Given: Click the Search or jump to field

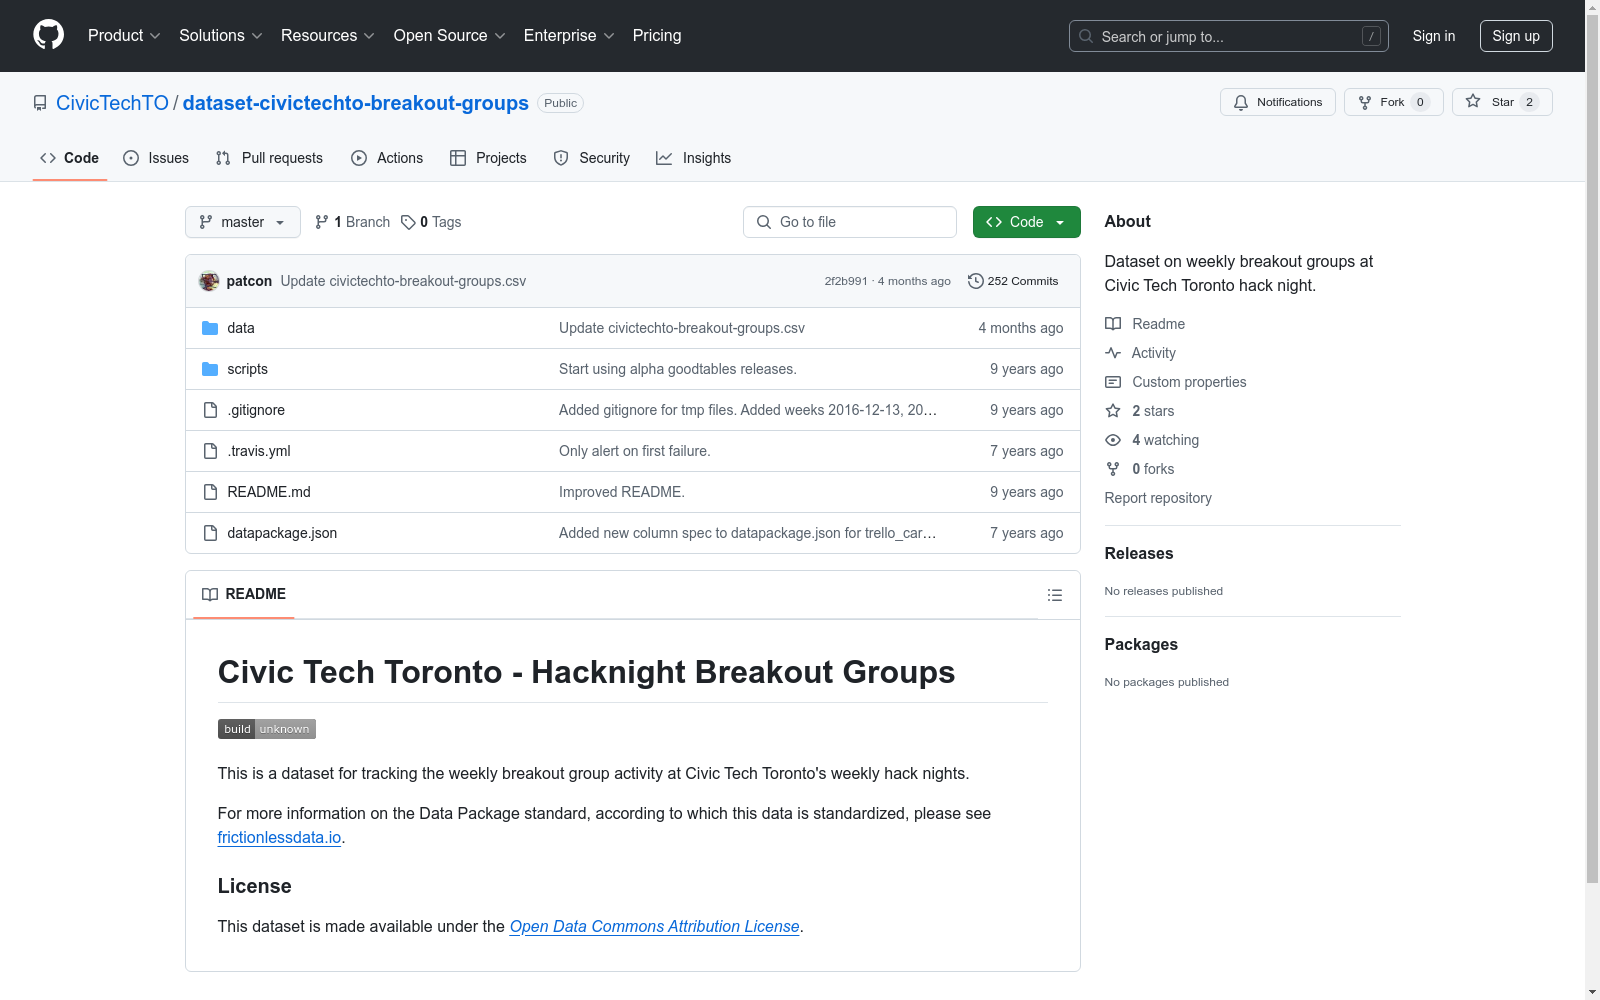Looking at the screenshot, I should tap(1229, 36).
